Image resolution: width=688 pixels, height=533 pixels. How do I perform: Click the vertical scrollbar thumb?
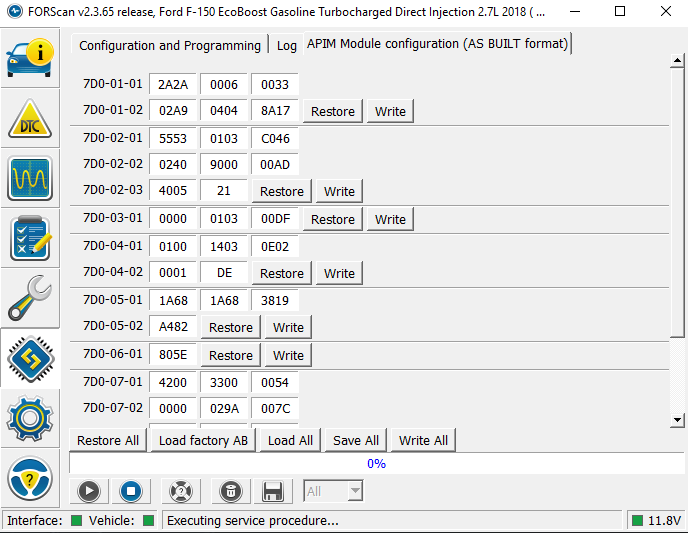677,203
